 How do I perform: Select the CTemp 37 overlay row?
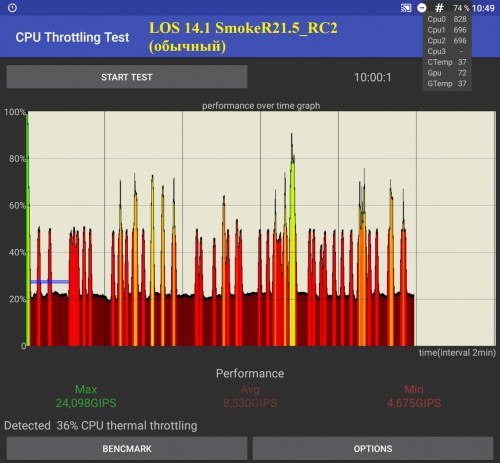point(447,62)
